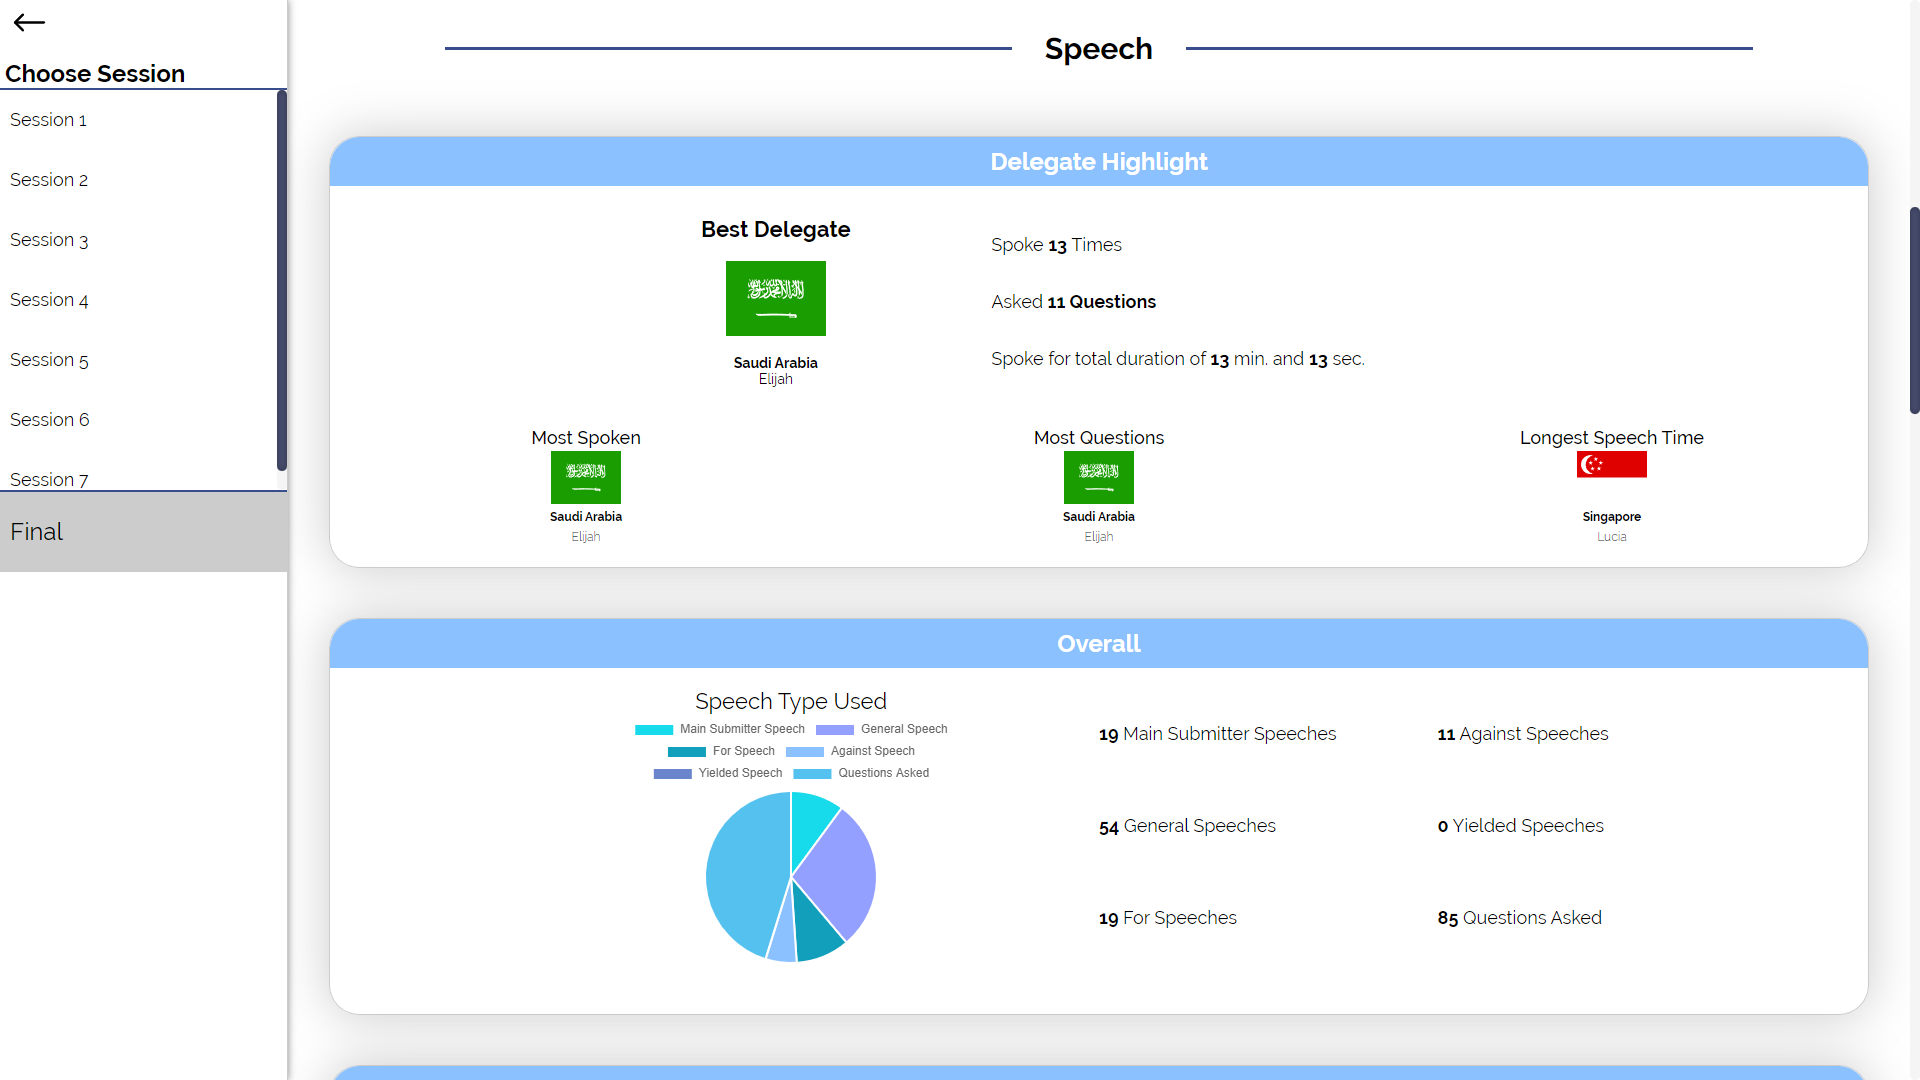Image resolution: width=1920 pixels, height=1080 pixels.
Task: Select Session 1 in sidebar
Action: click(48, 120)
